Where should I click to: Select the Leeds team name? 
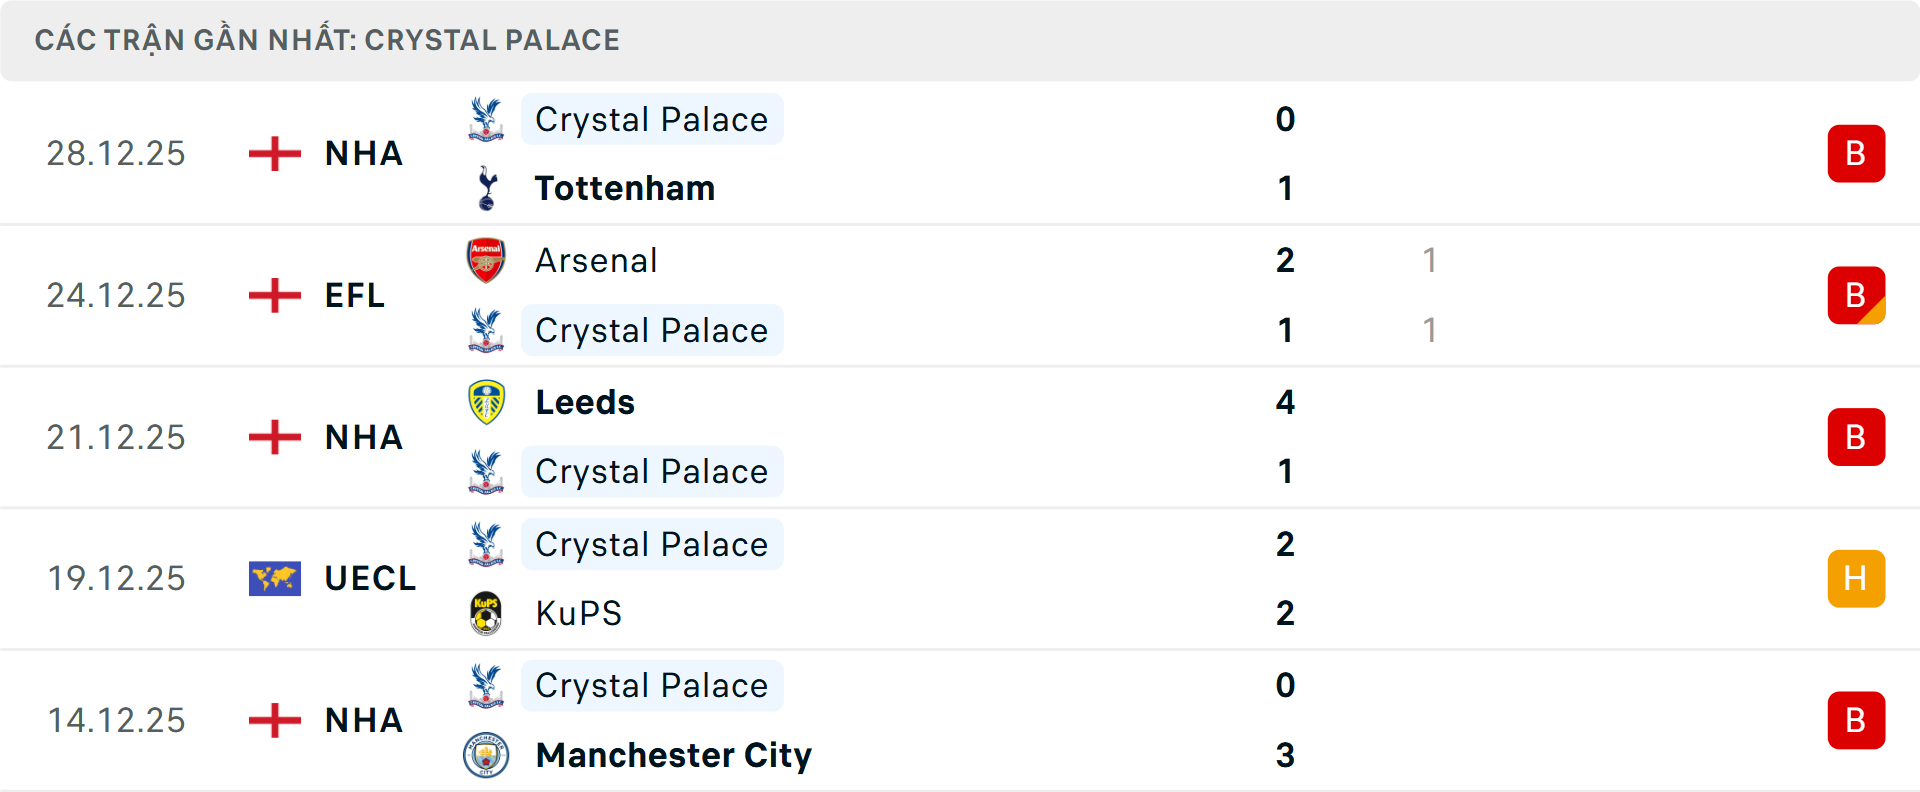coord(585,402)
